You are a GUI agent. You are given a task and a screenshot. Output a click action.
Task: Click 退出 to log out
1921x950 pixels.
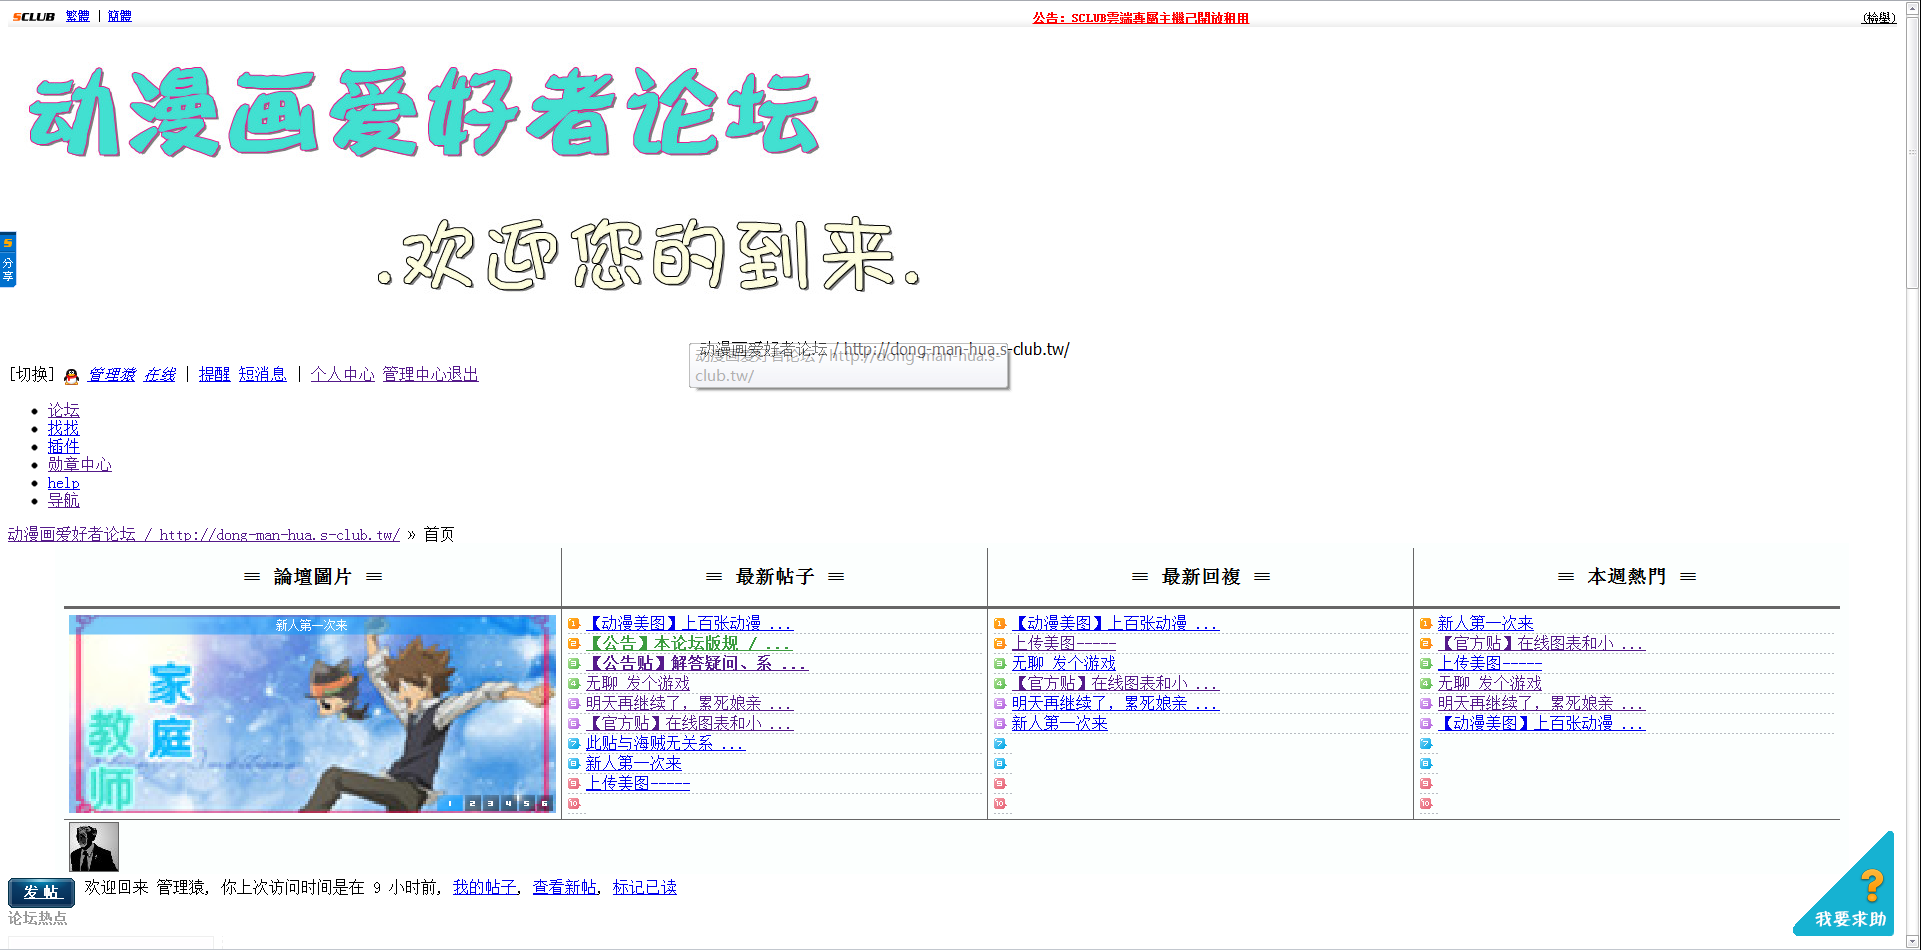(462, 374)
